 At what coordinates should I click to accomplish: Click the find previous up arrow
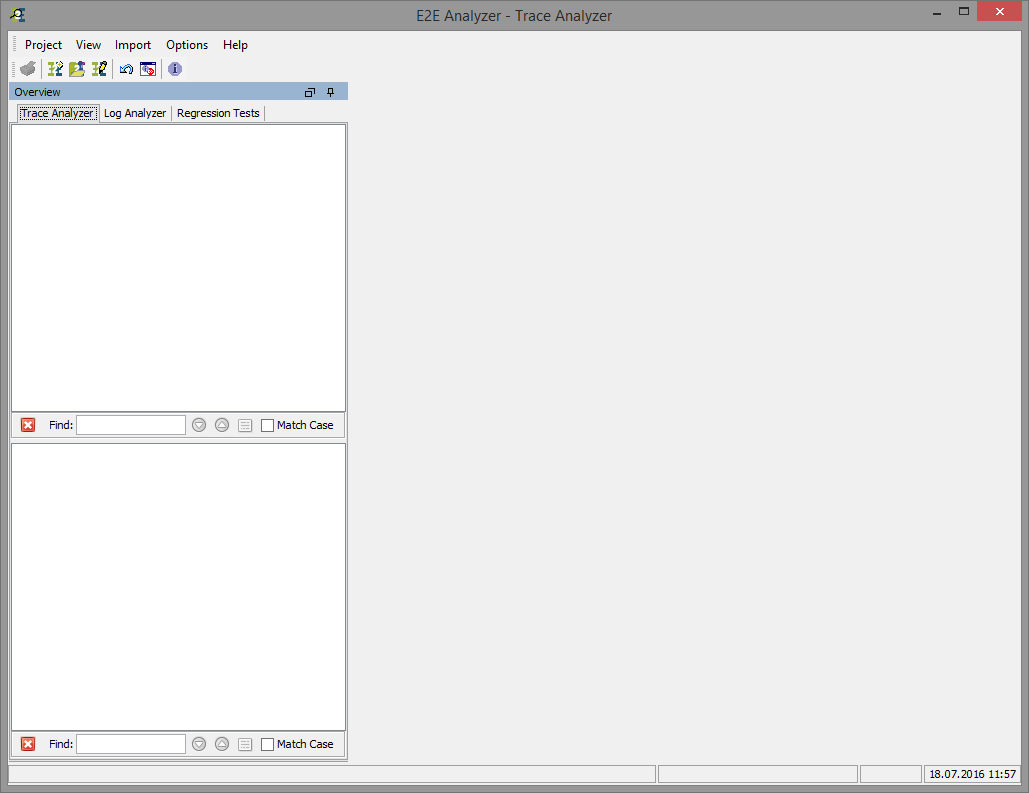(221, 424)
